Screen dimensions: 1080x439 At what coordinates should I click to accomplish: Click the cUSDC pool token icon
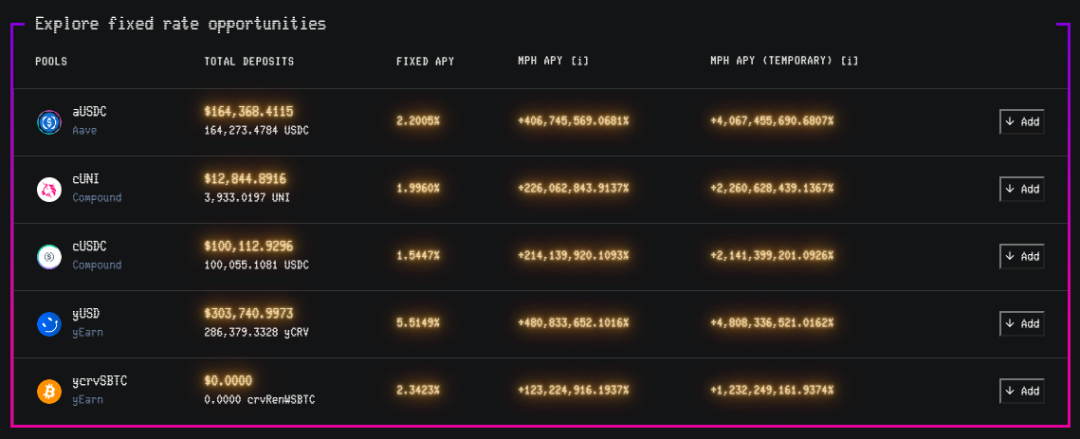click(49, 256)
